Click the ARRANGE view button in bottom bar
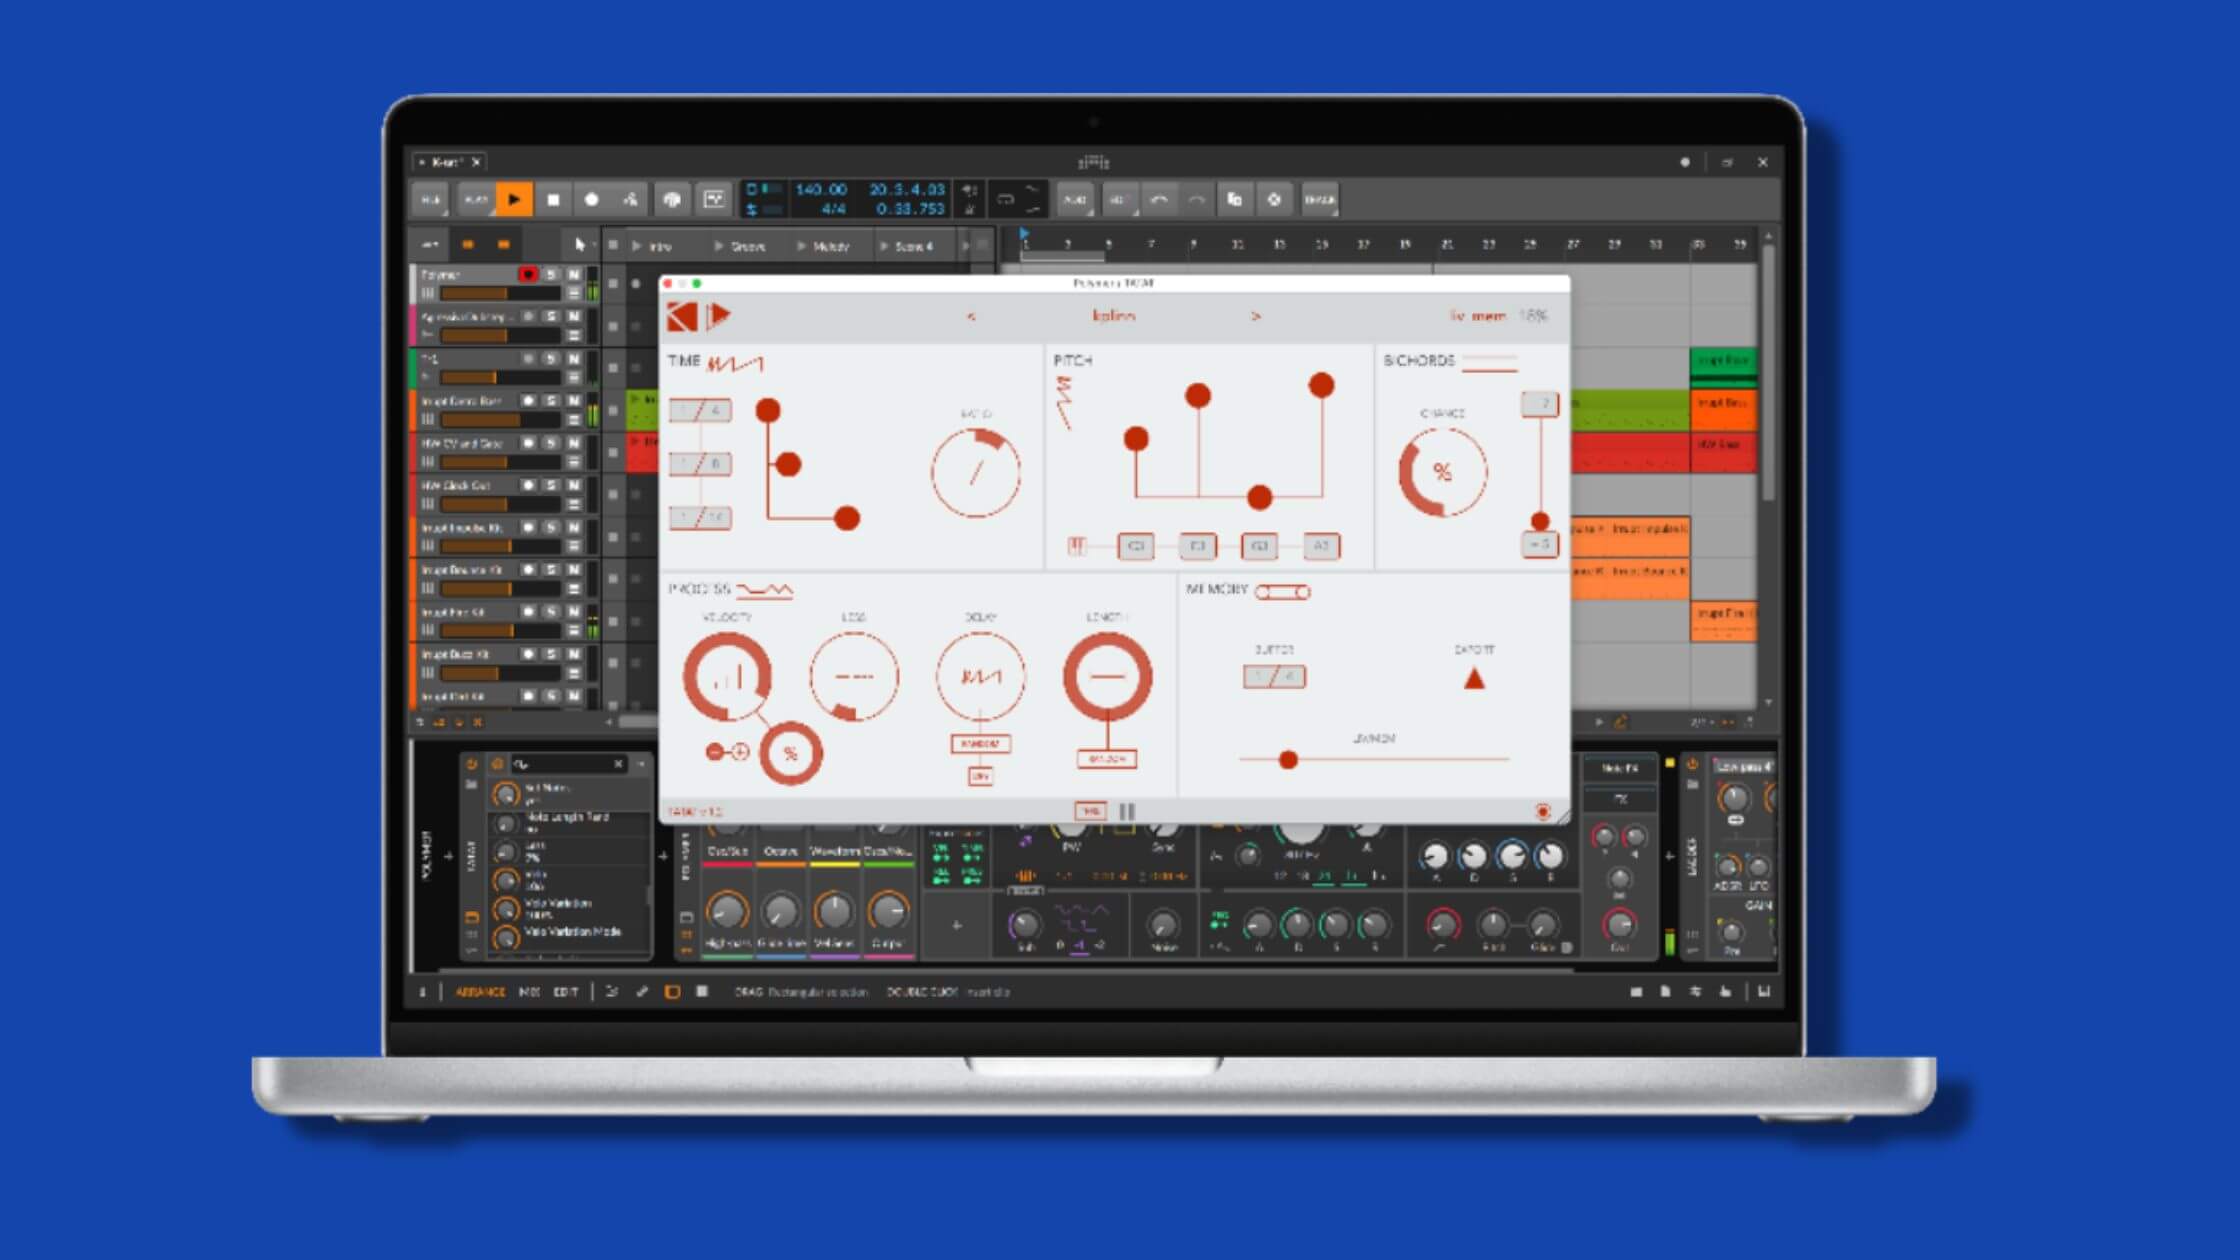Image resolution: width=2240 pixels, height=1260 pixels. pos(480,992)
